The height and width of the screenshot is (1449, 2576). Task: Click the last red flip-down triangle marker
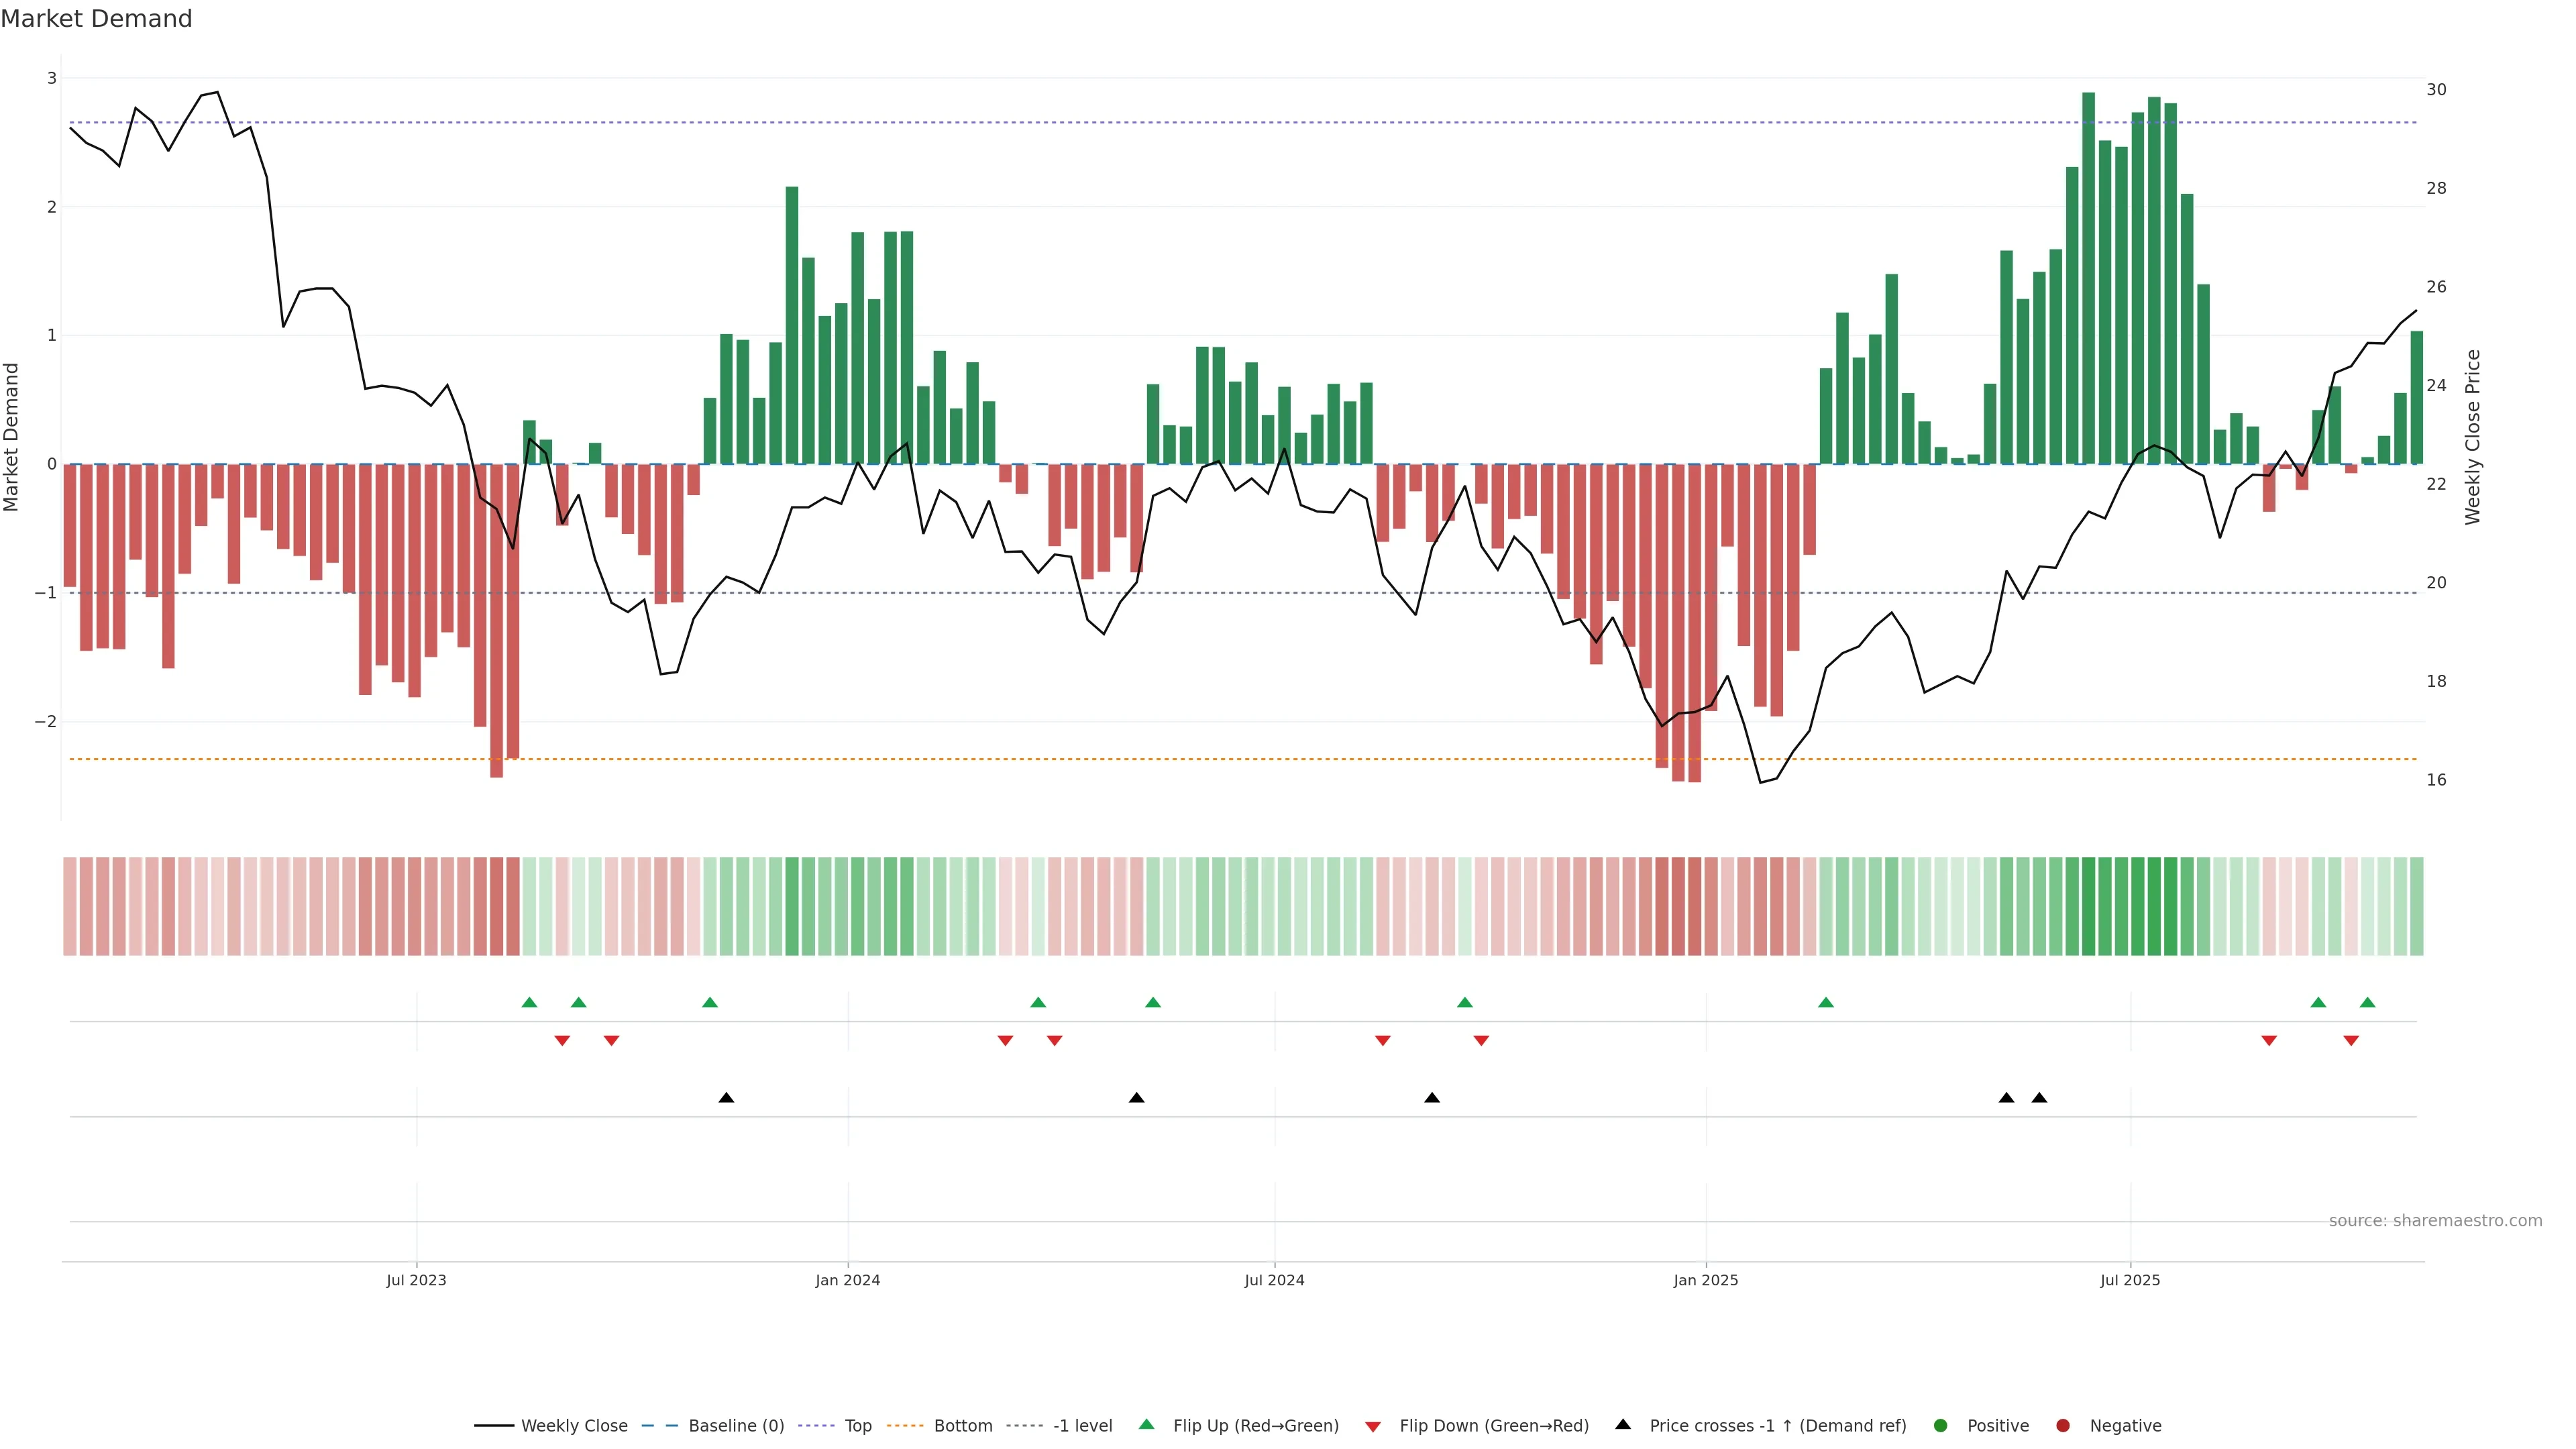[x=2351, y=1041]
